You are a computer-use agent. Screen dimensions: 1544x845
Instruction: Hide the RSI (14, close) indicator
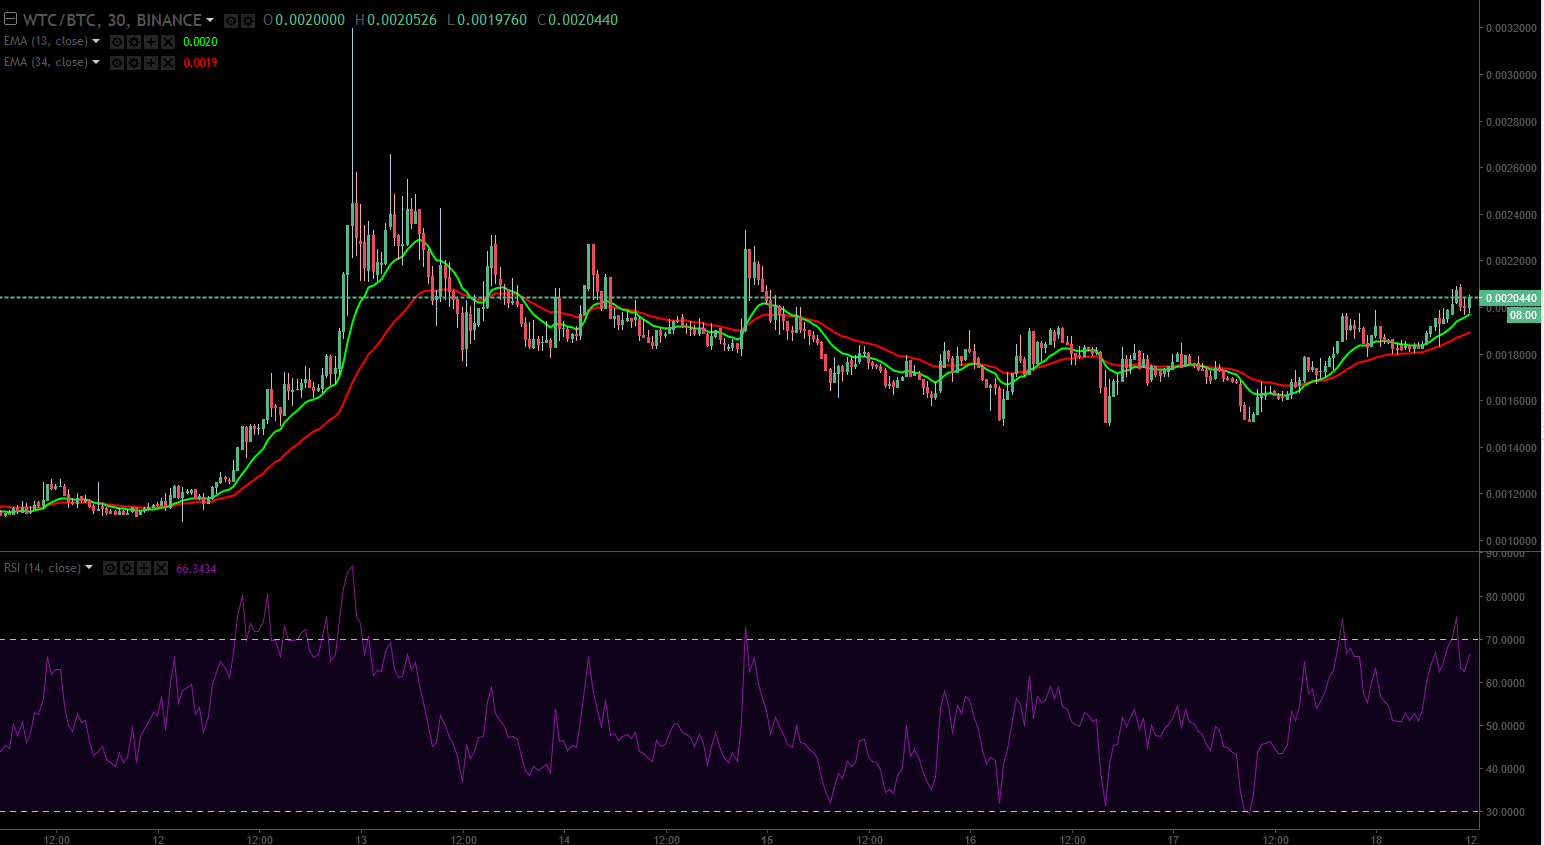coord(110,568)
